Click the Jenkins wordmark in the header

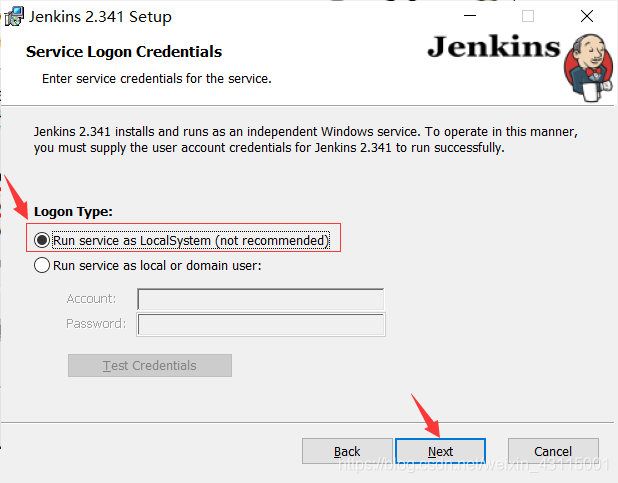click(x=494, y=47)
